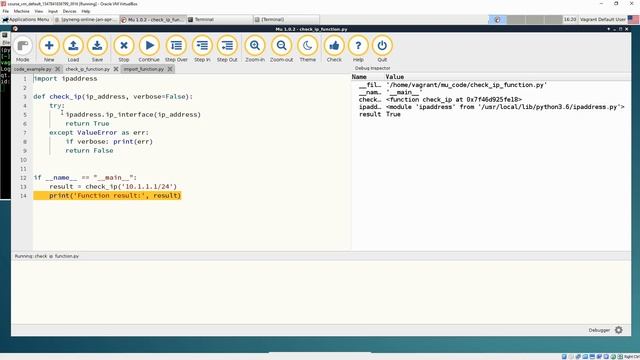This screenshot has height=360, width=640.
Task: Click the Value column header
Action: tap(395, 77)
